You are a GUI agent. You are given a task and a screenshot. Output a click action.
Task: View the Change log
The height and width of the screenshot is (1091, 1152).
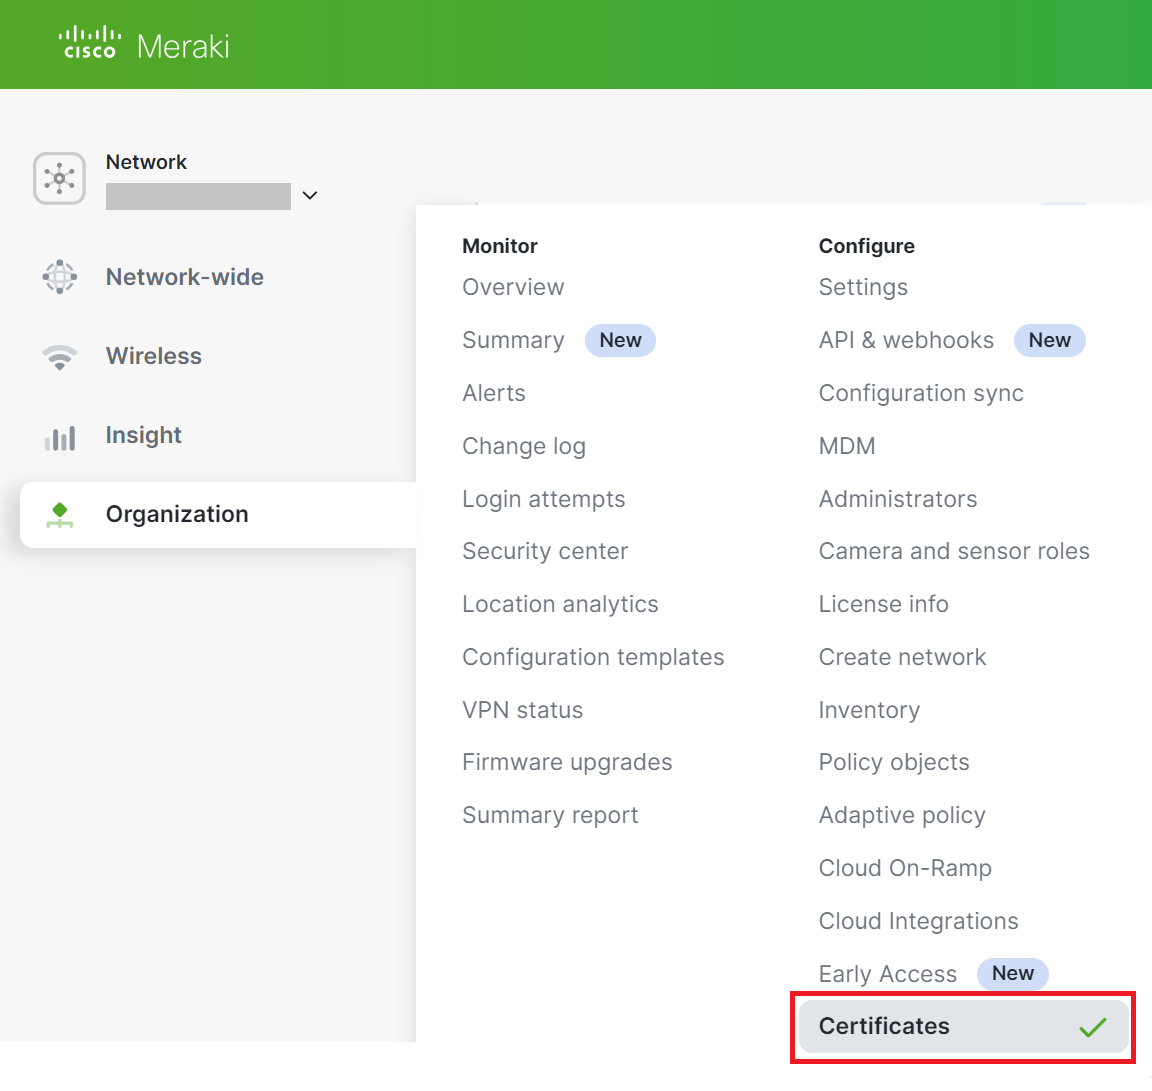pyautogui.click(x=524, y=446)
